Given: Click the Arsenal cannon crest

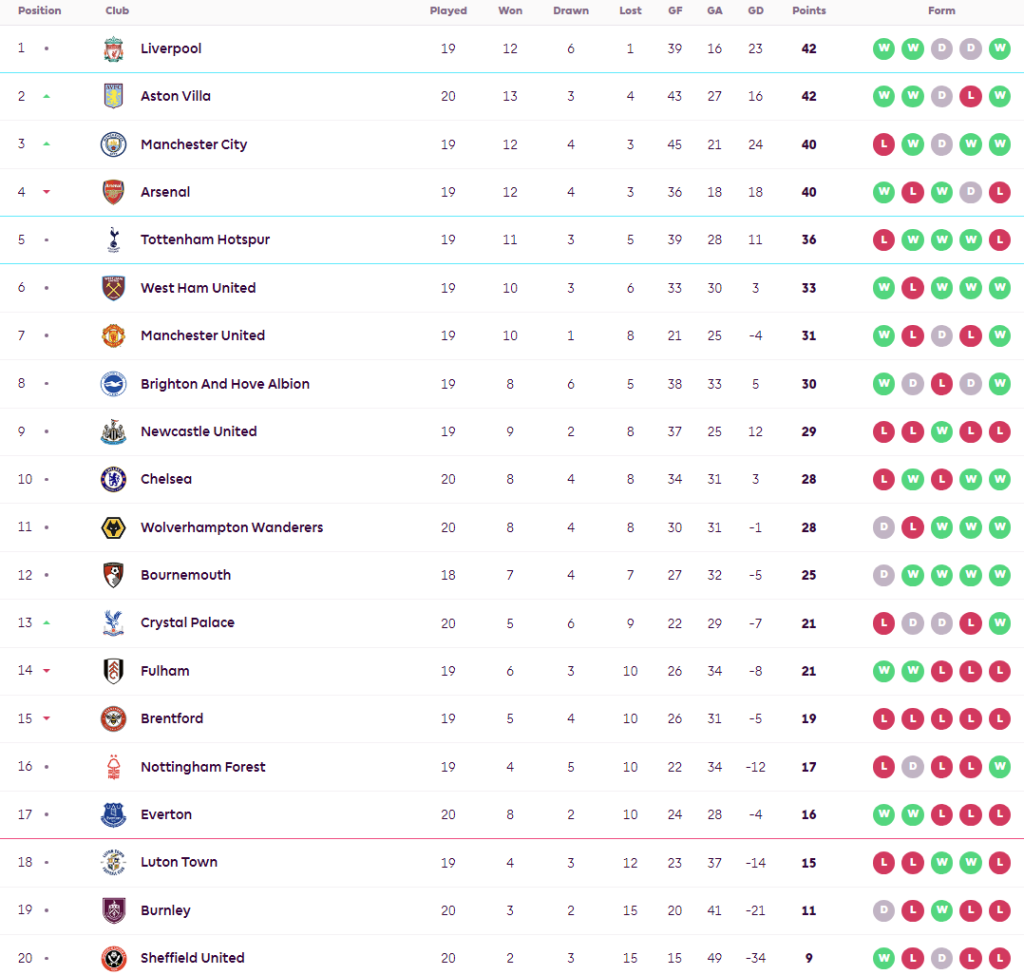Looking at the screenshot, I should (113, 192).
